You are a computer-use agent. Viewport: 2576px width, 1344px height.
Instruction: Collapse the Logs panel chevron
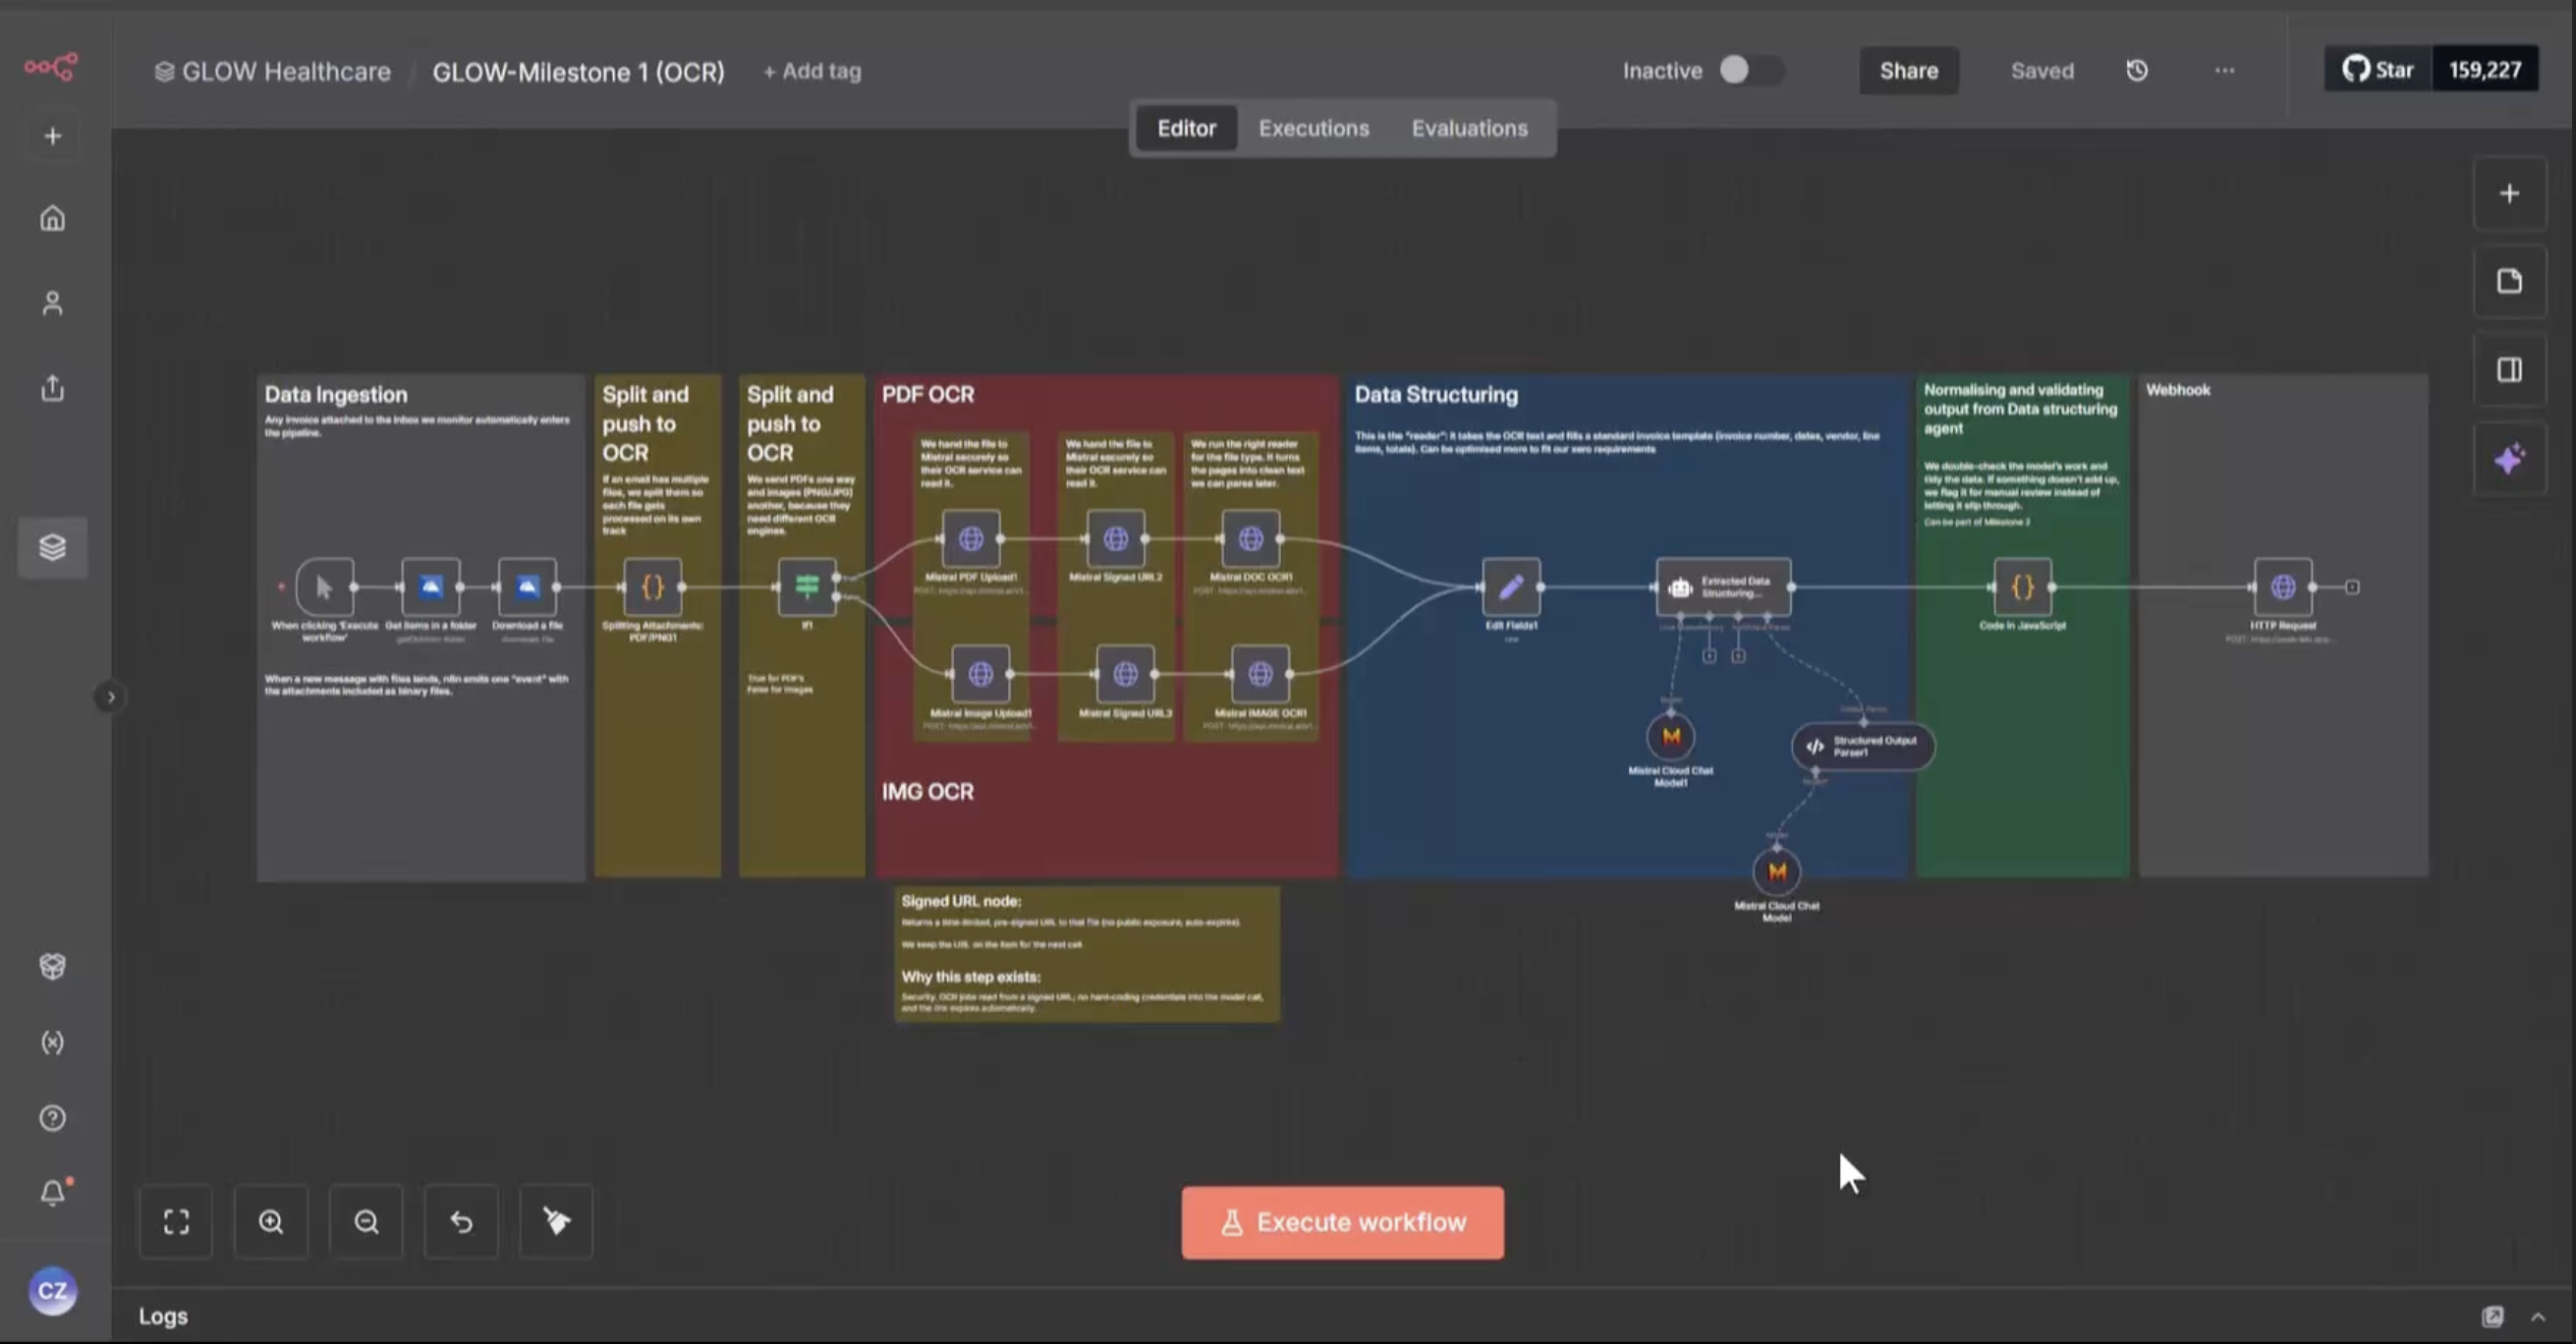pyautogui.click(x=2541, y=1316)
